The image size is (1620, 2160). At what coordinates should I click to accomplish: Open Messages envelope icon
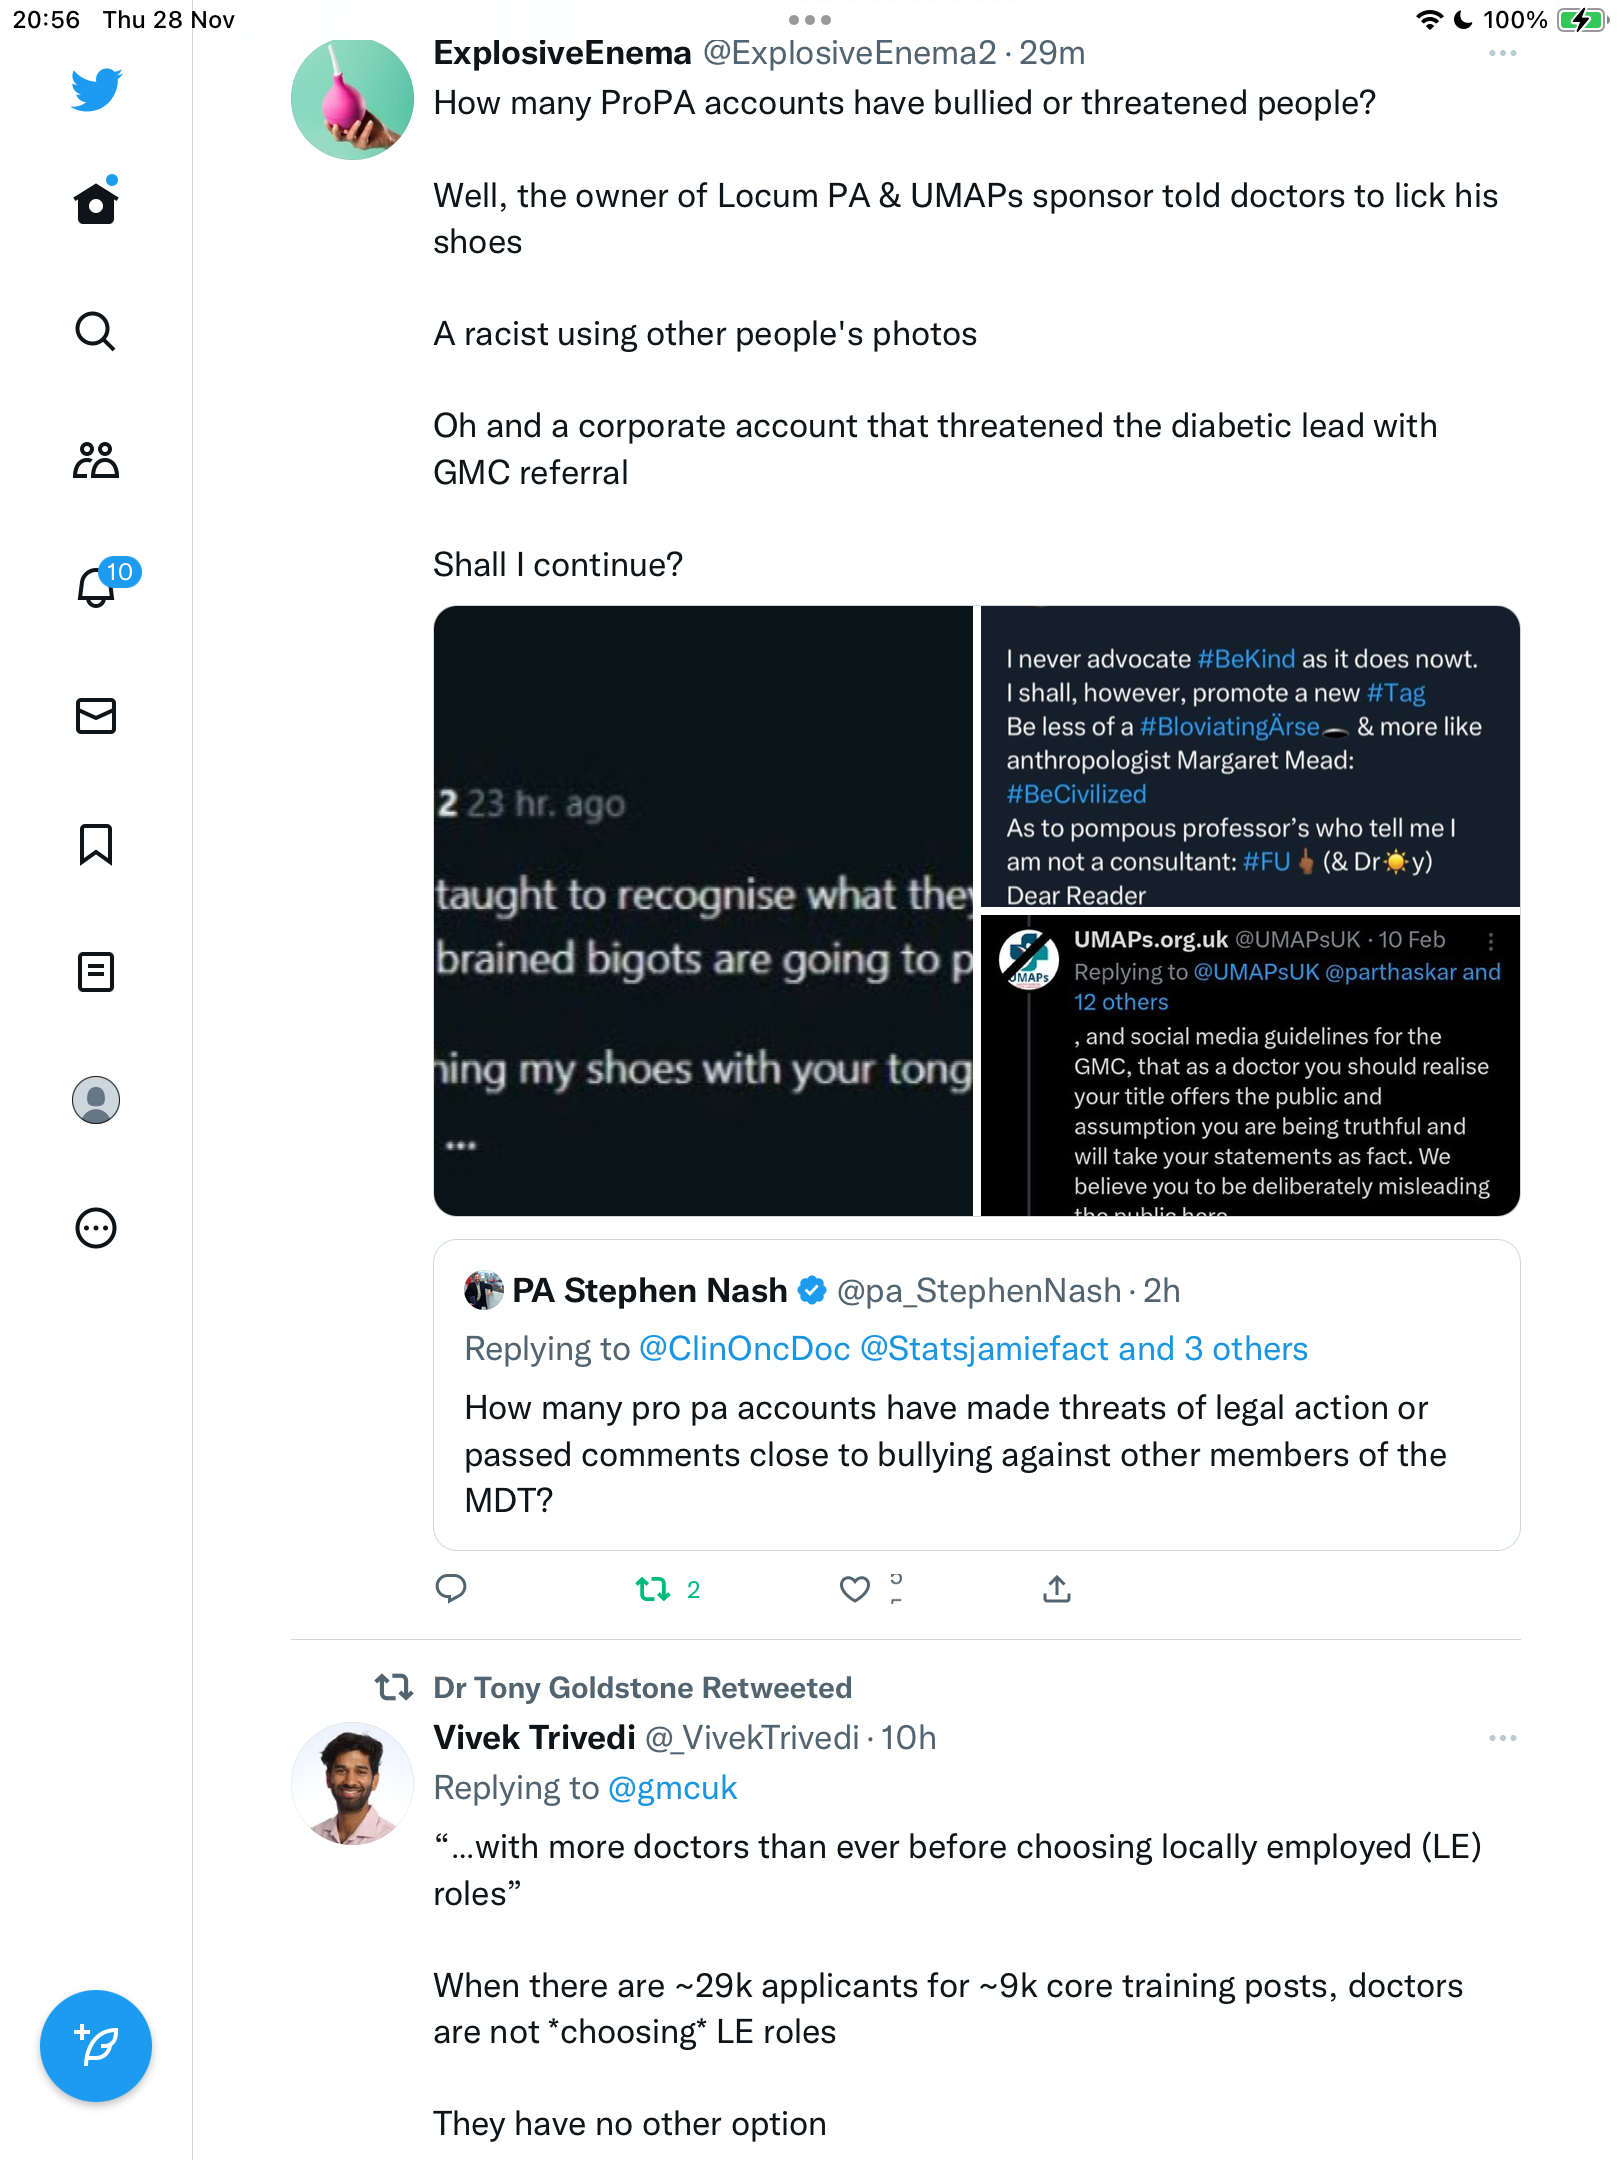click(x=96, y=716)
